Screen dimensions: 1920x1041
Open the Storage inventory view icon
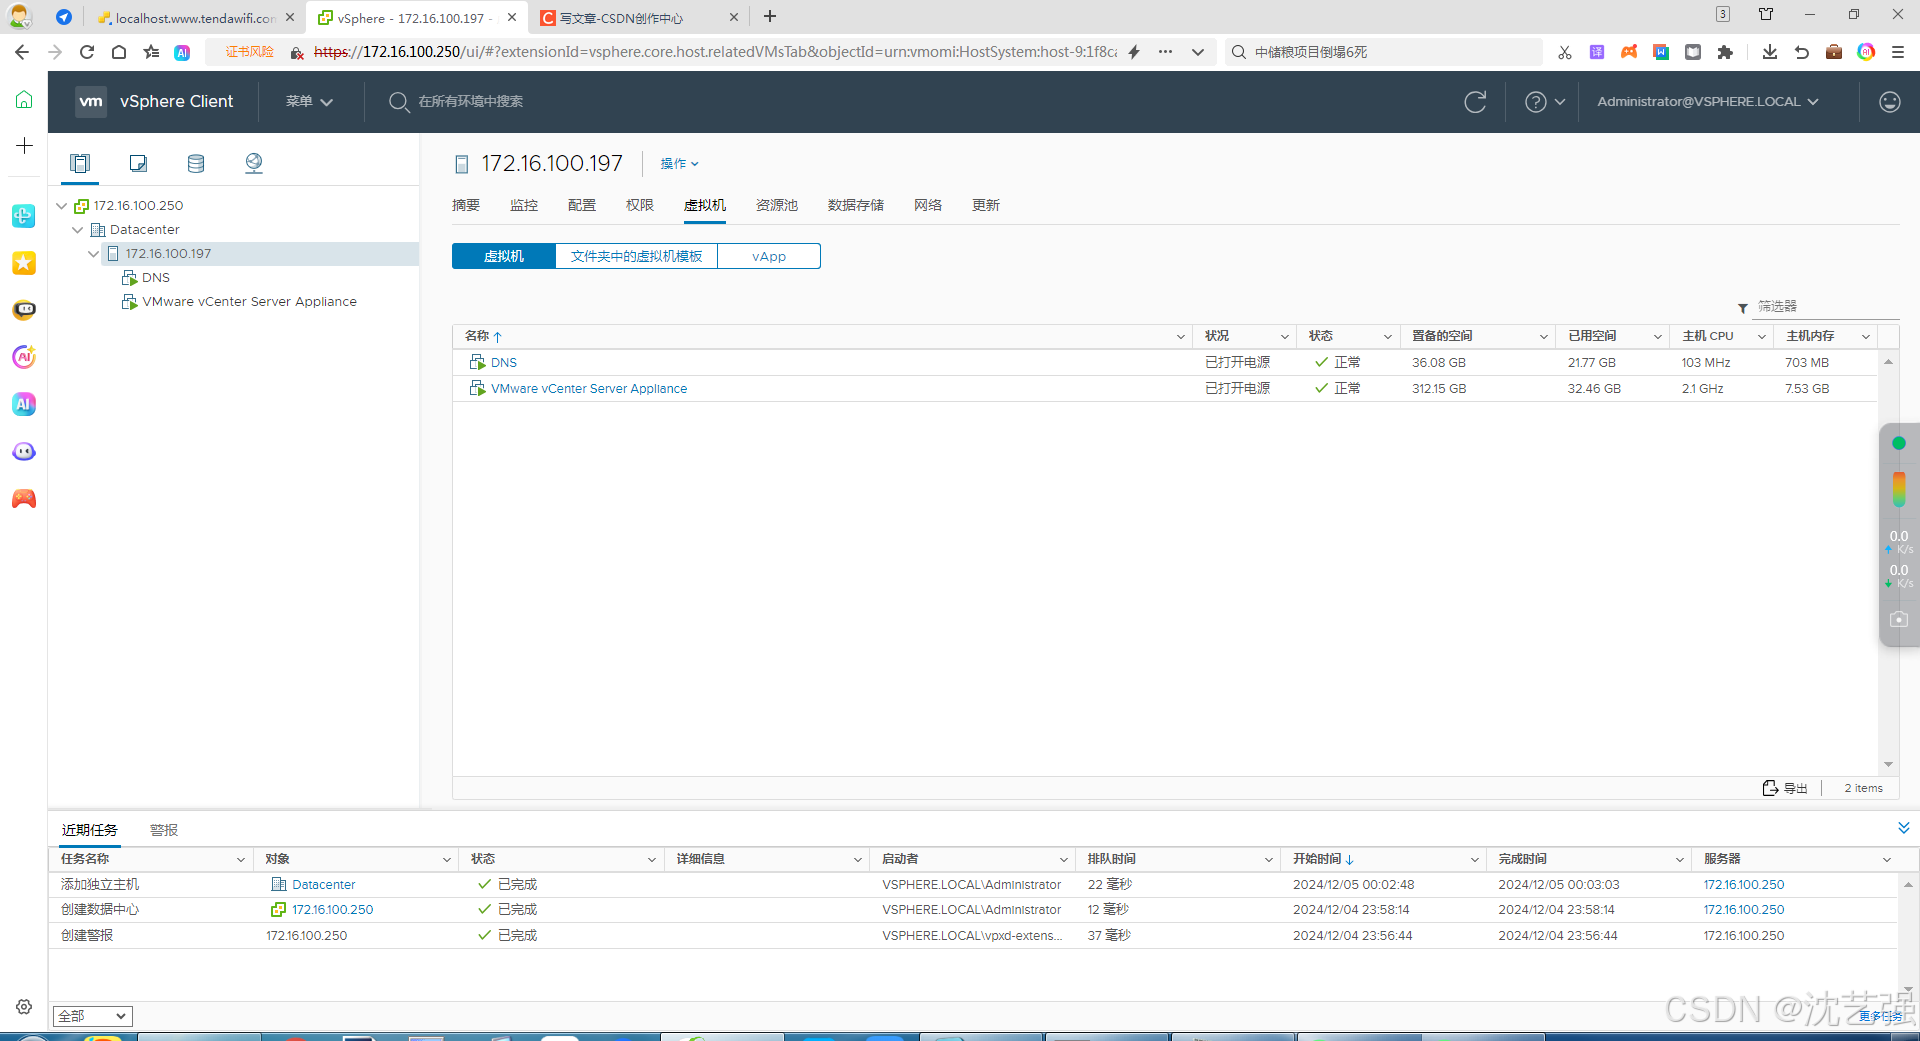click(x=196, y=163)
